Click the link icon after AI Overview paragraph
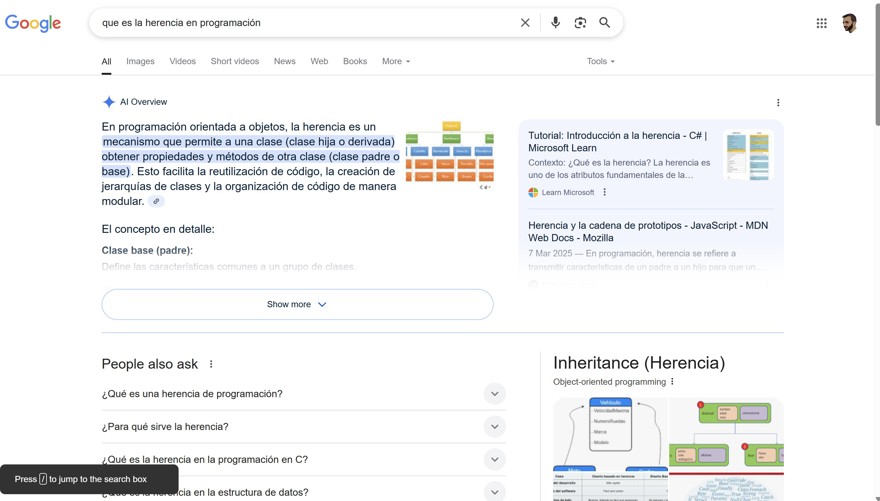Screen dimensions: 880x501 [156, 201]
